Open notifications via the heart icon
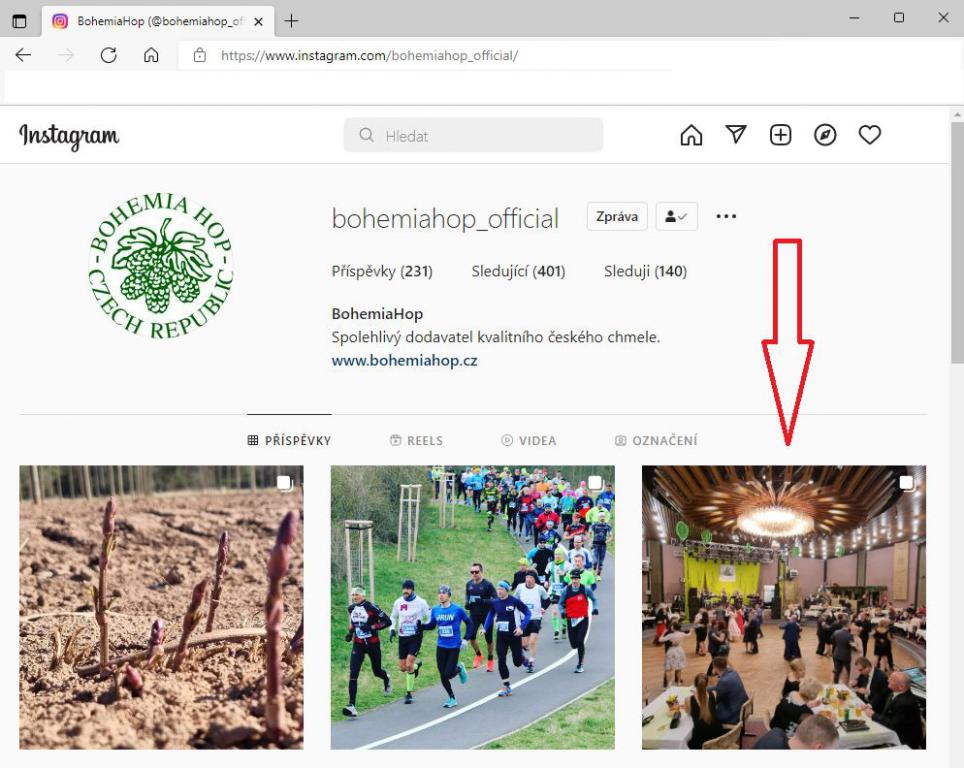Image resolution: width=964 pixels, height=768 pixels. pyautogui.click(x=869, y=134)
